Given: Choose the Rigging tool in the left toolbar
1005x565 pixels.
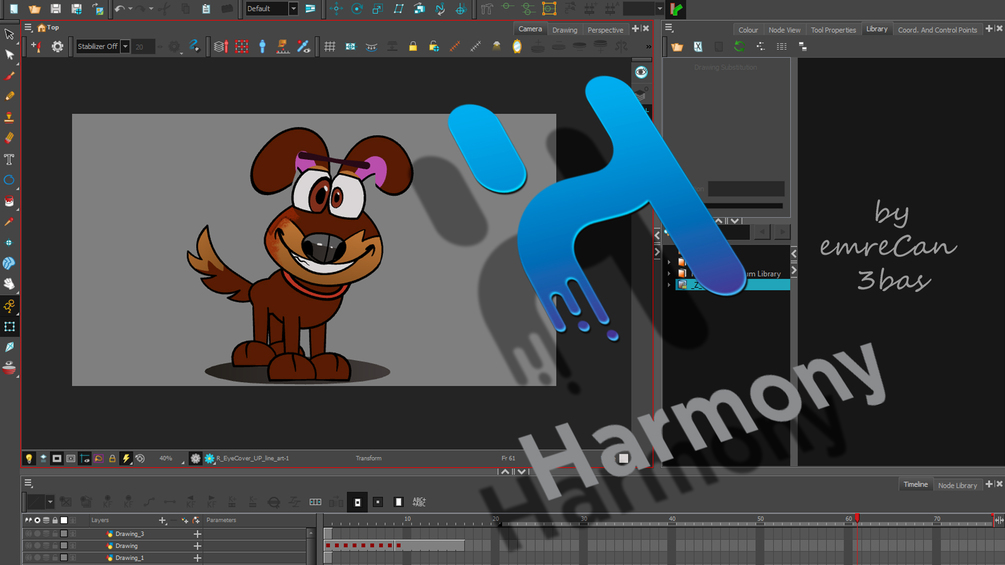Looking at the screenshot, I should coord(9,306).
